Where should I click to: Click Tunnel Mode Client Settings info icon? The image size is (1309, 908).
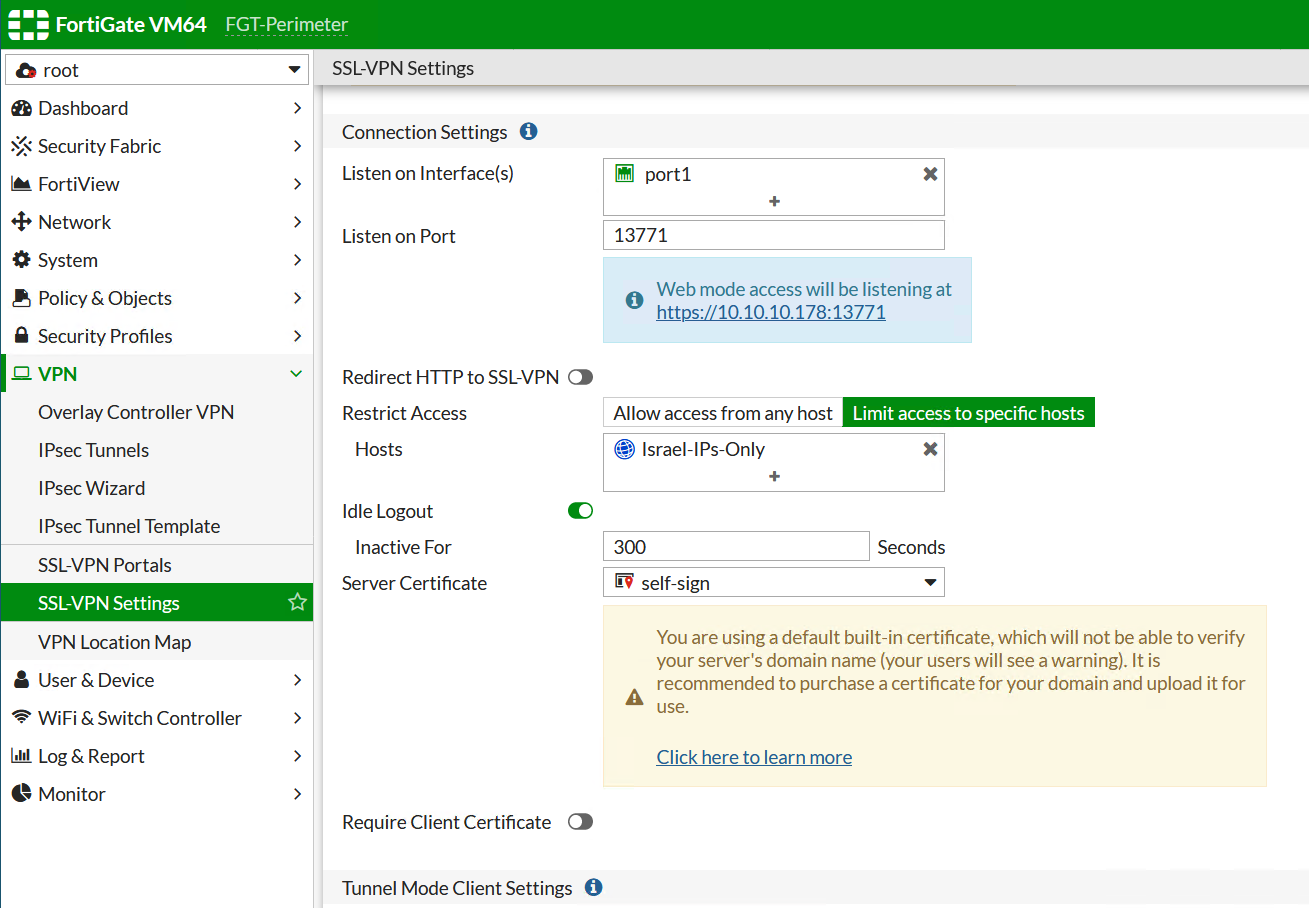593,887
